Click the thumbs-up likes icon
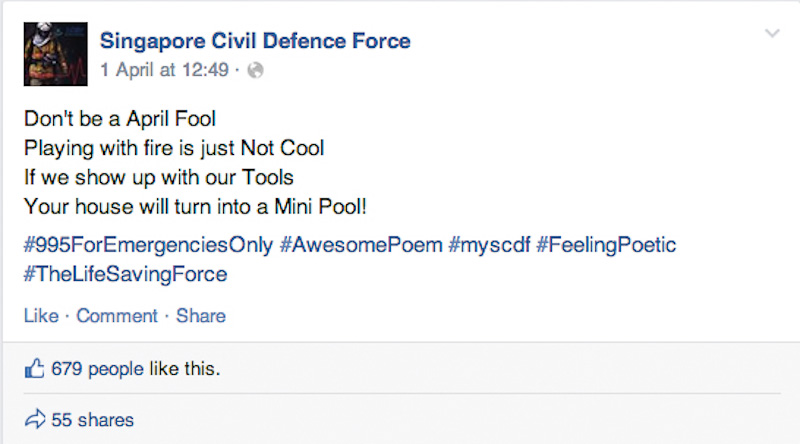This screenshot has height=444, width=800. point(34,368)
